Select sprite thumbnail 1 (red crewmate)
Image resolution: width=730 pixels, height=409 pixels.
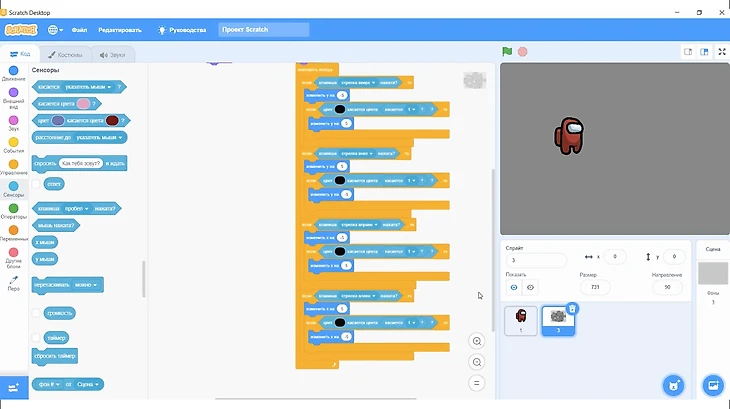point(520,320)
